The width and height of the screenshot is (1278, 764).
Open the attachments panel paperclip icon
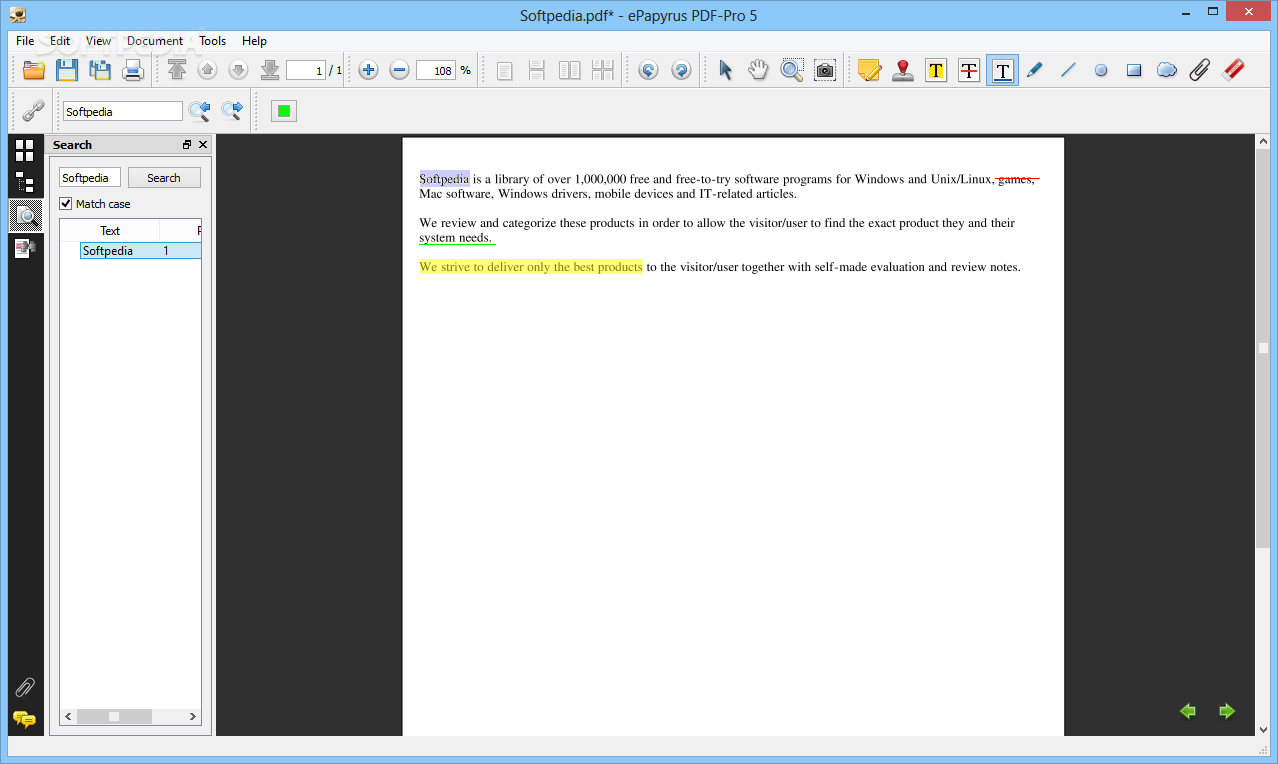point(25,687)
